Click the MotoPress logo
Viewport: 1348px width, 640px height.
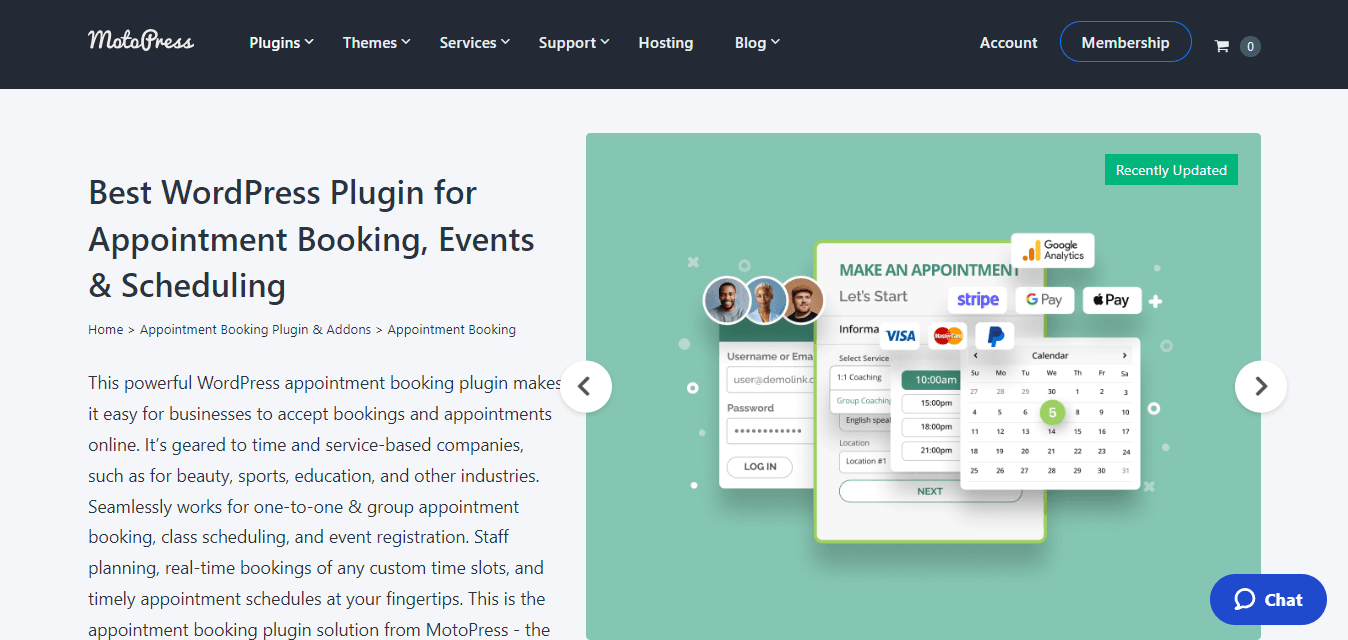(141, 41)
